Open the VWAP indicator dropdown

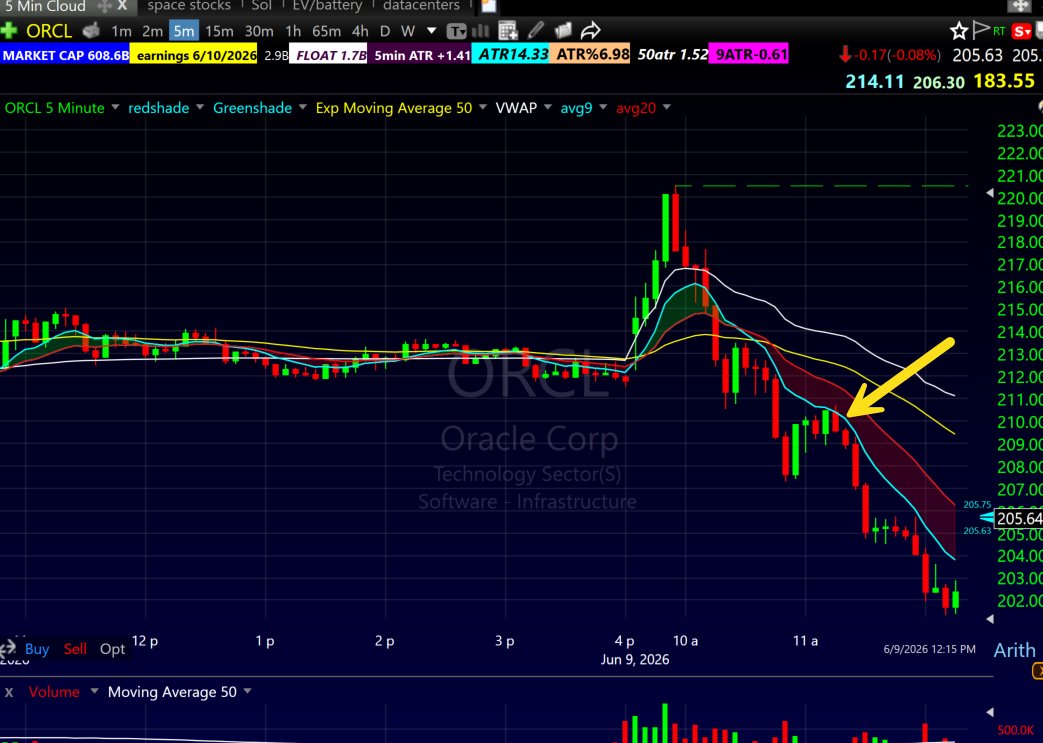coord(547,108)
